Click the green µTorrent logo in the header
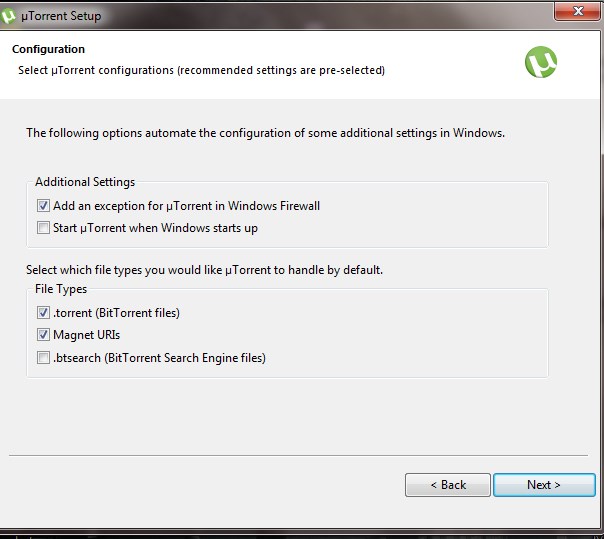The image size is (604, 539). pos(541,62)
